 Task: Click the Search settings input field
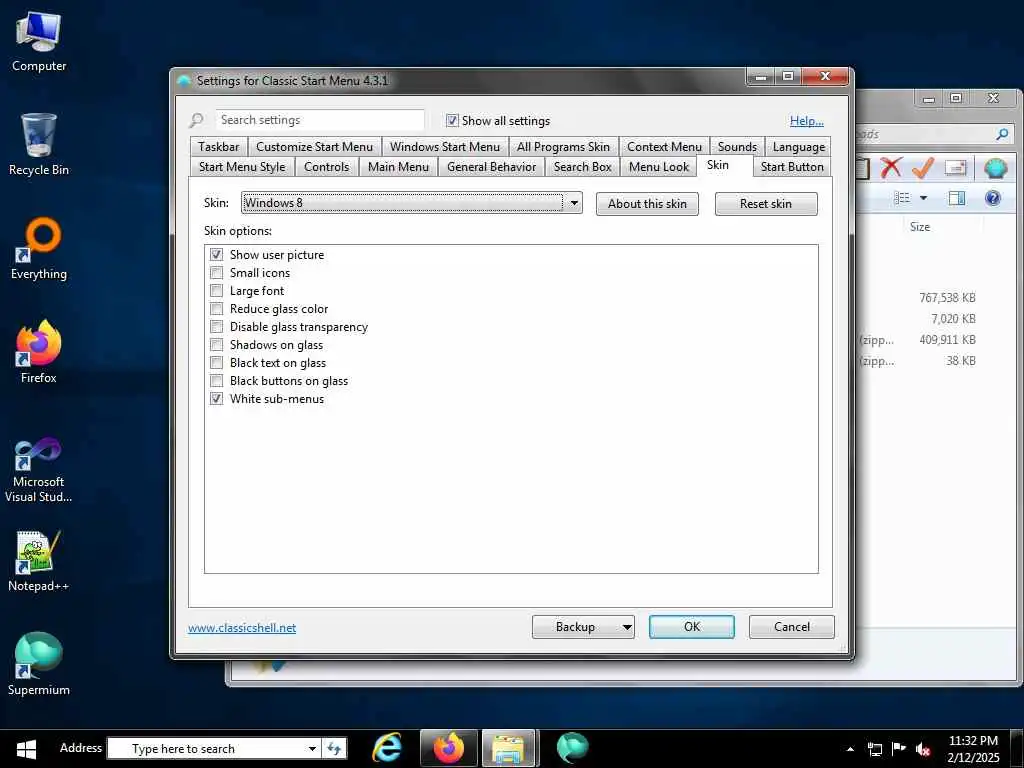coord(319,120)
